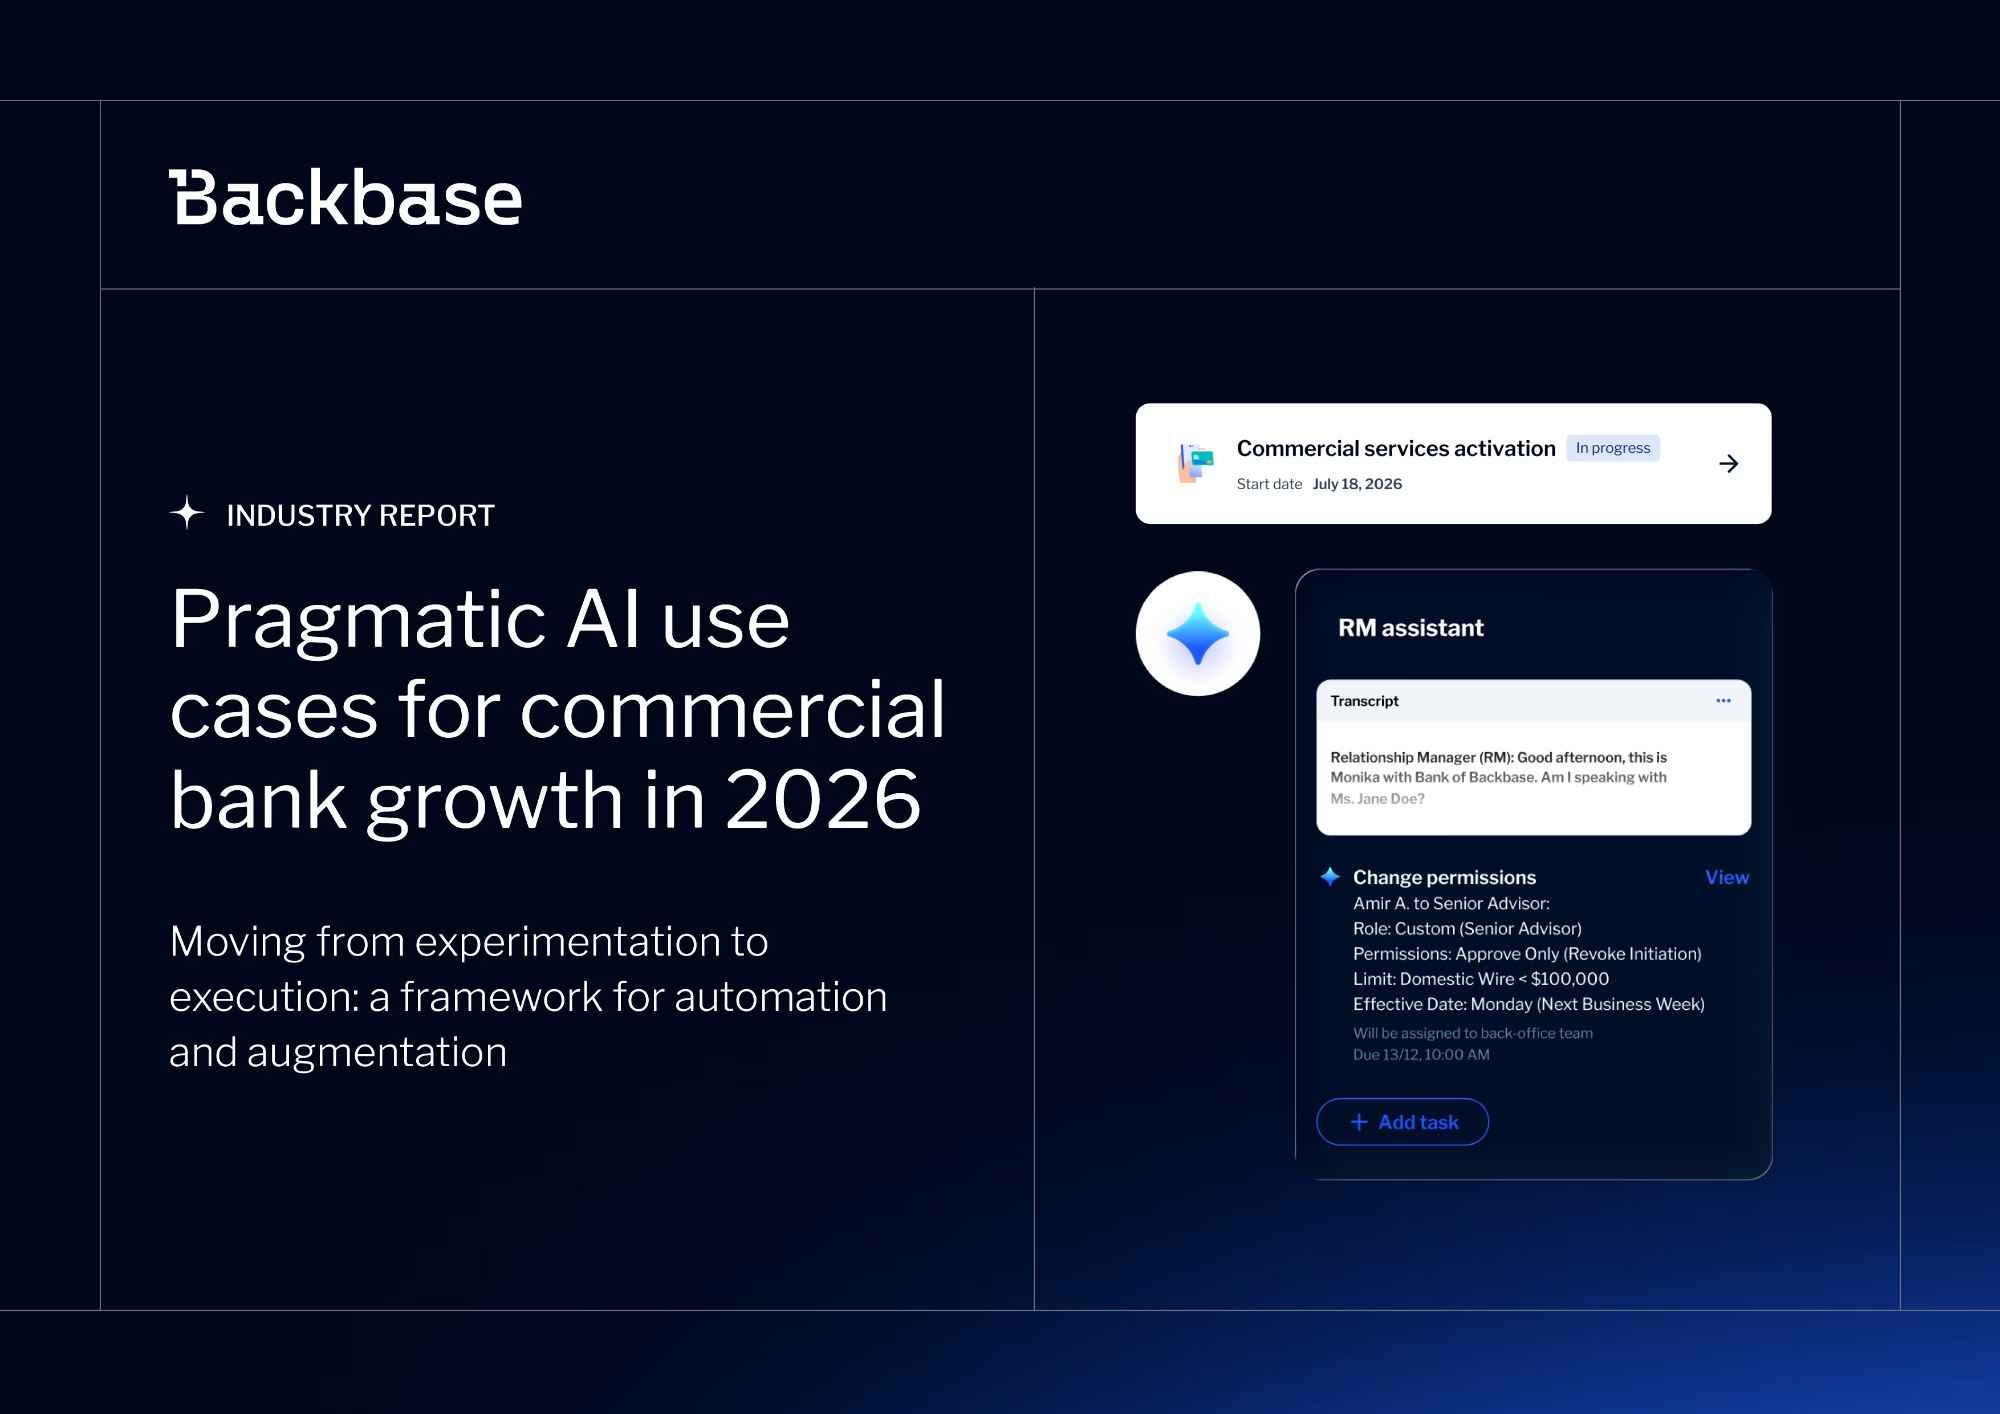The image size is (2000, 1414).
Task: Click the View link
Action: (x=1726, y=877)
